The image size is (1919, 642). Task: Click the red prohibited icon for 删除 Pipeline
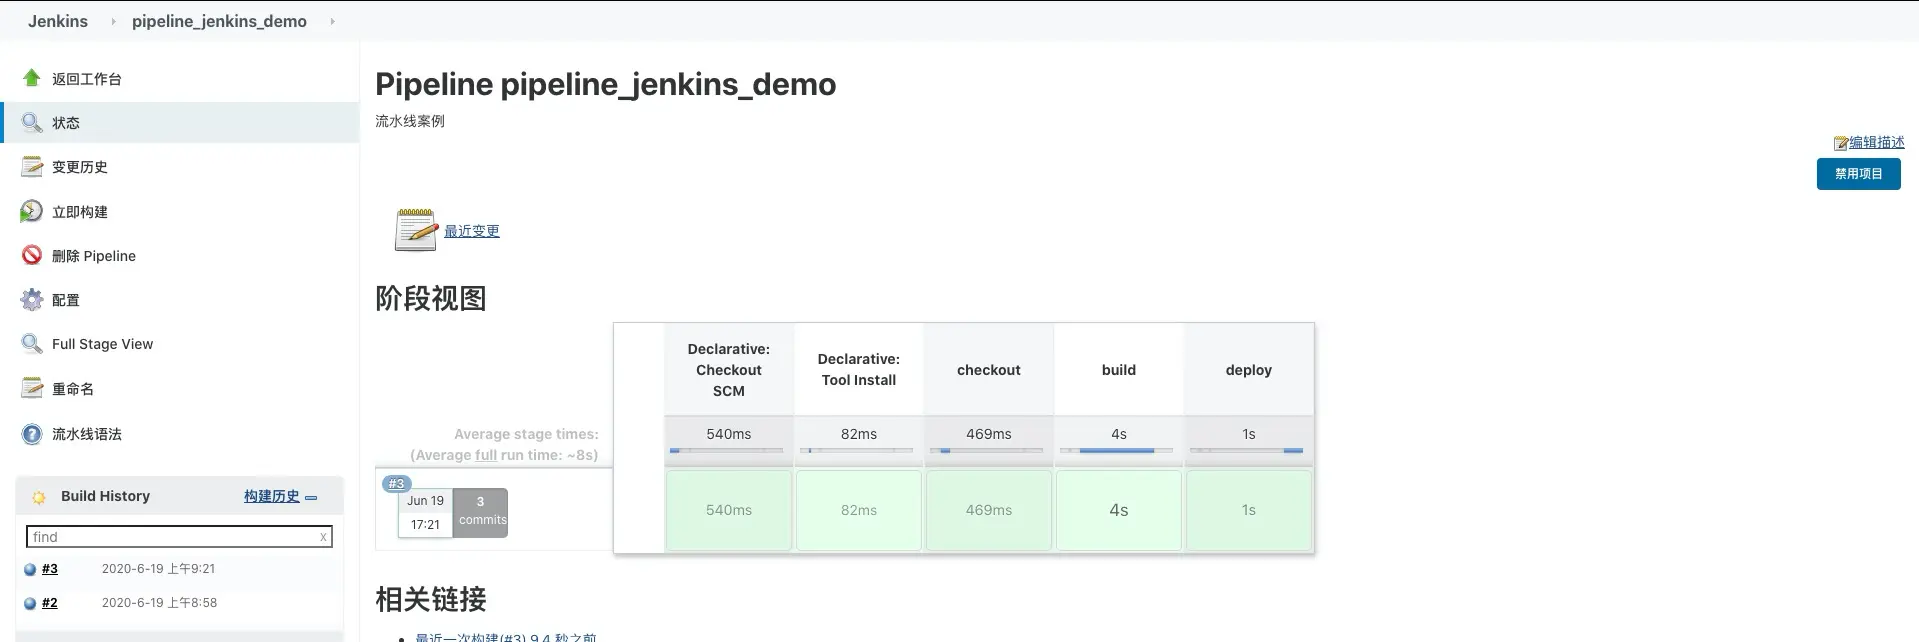point(32,255)
